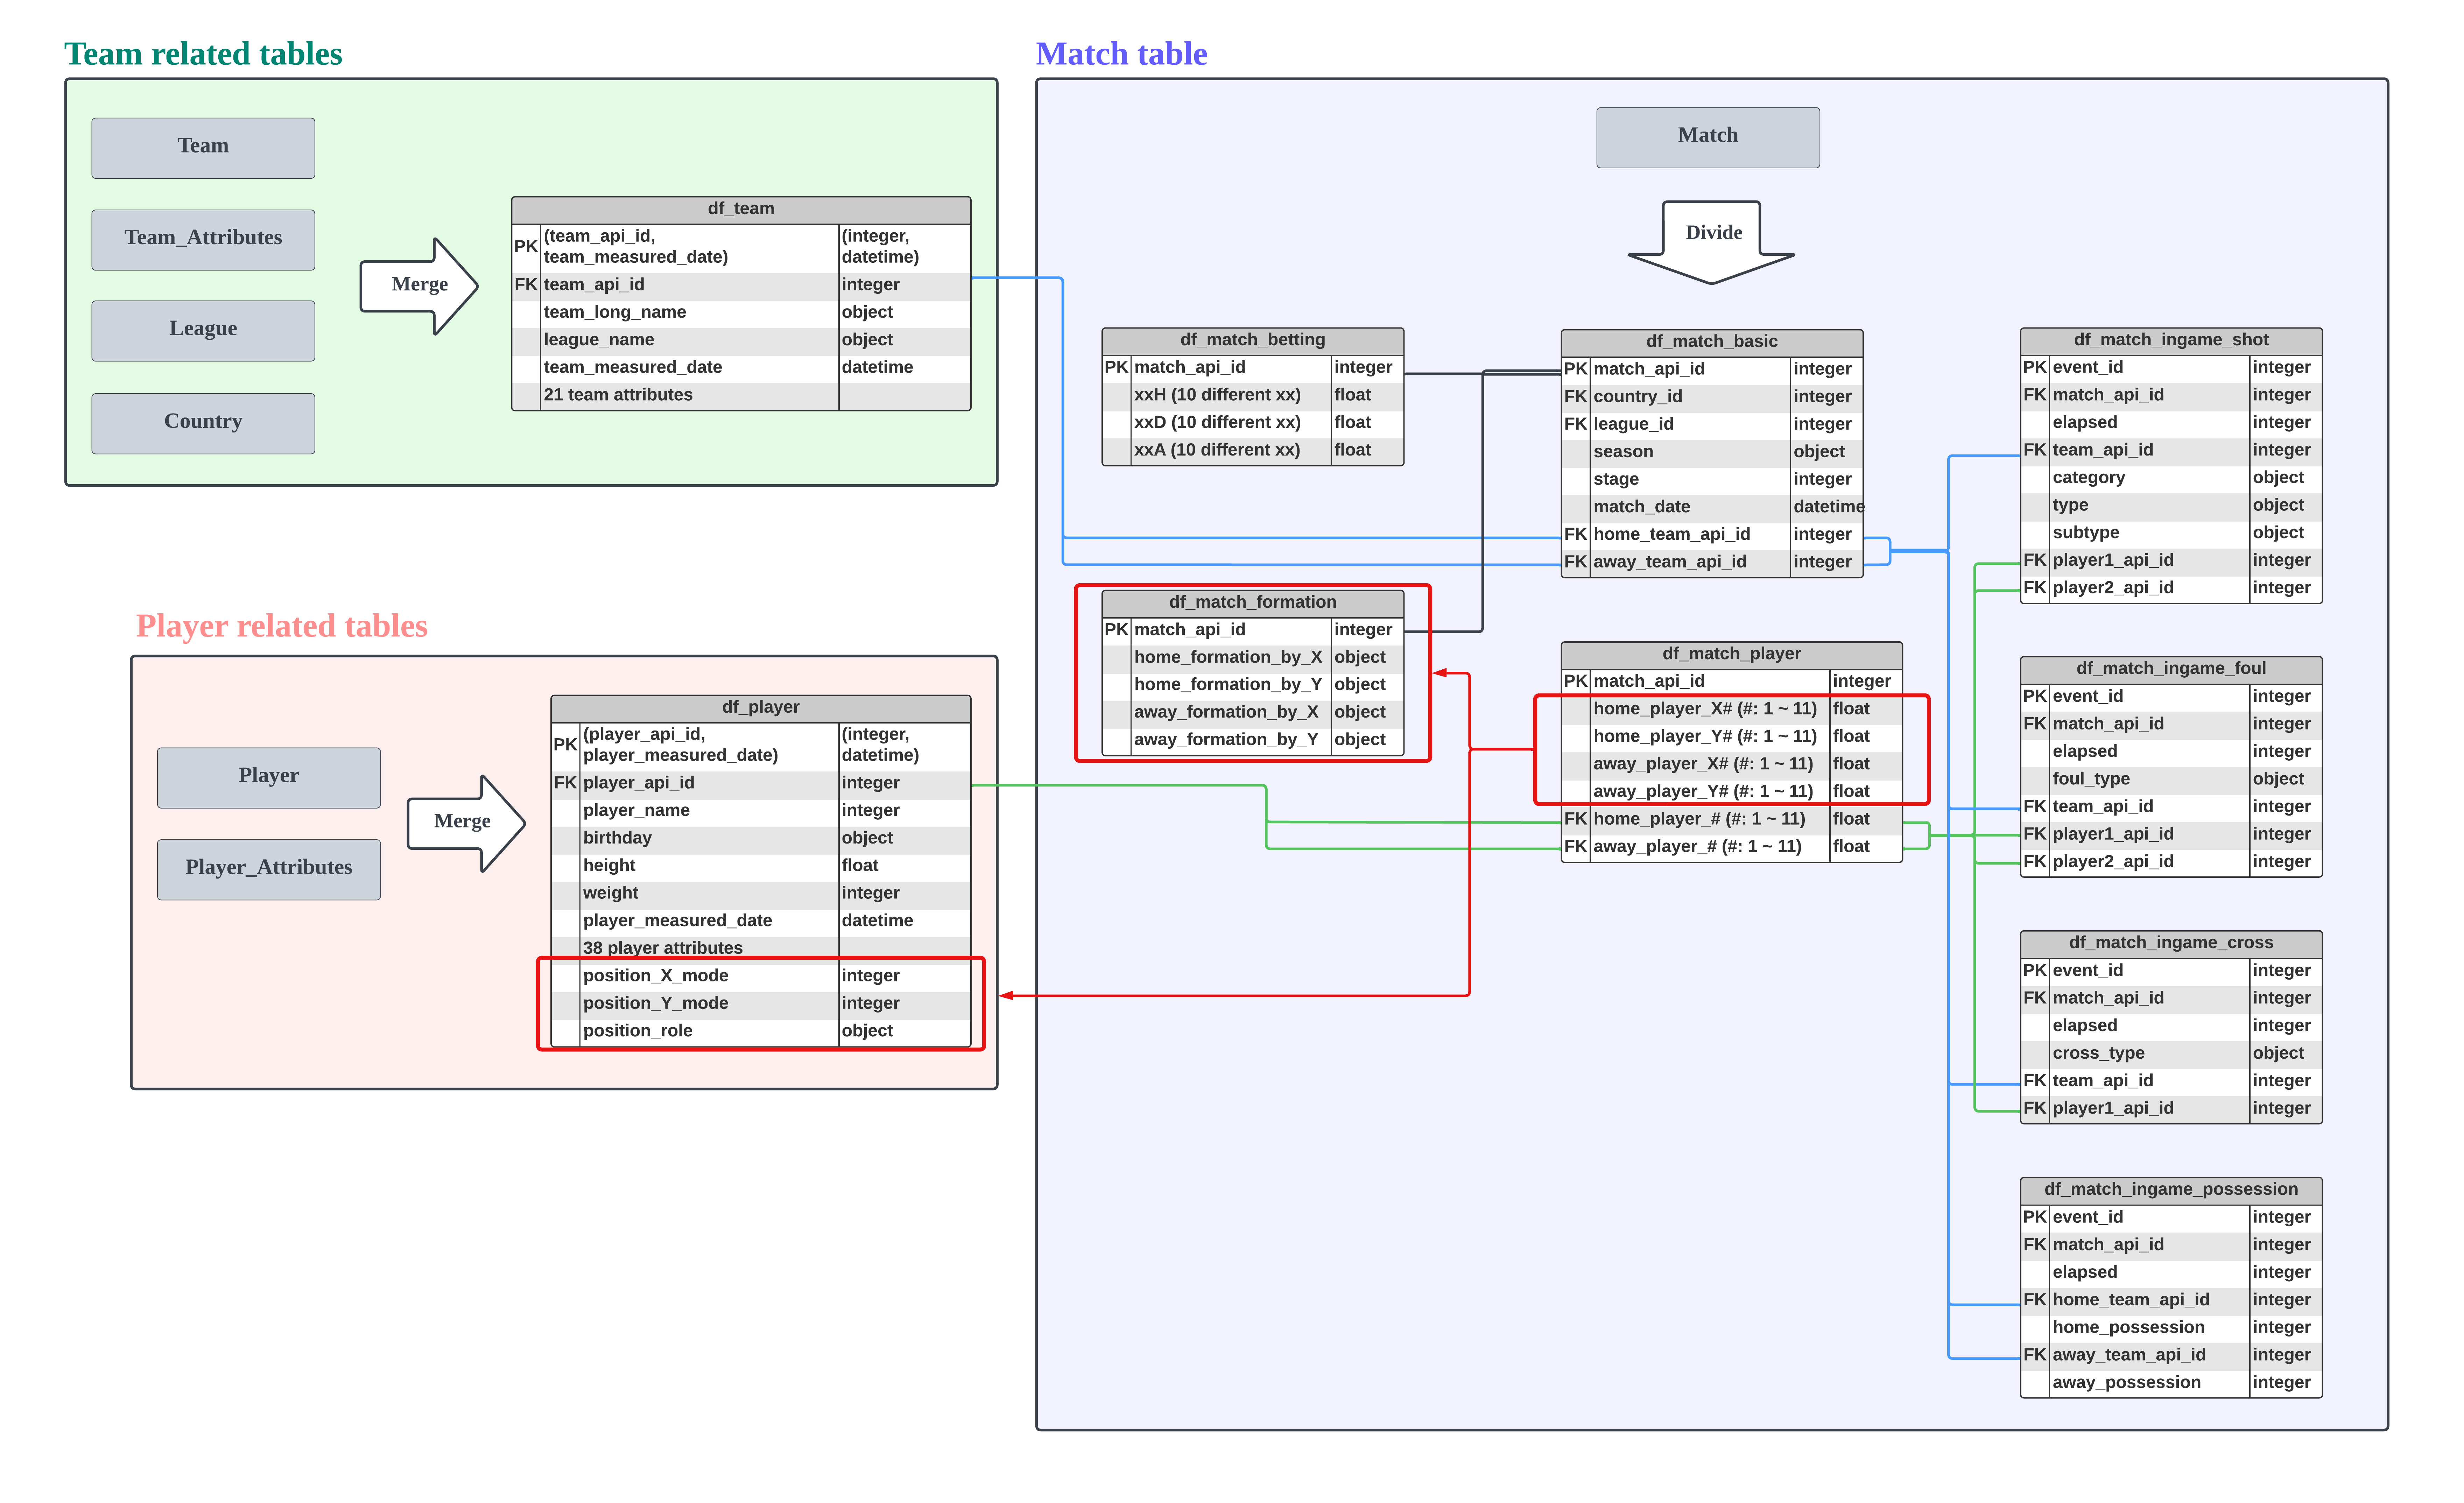Click the 'Team related tables' heading

click(203, 54)
